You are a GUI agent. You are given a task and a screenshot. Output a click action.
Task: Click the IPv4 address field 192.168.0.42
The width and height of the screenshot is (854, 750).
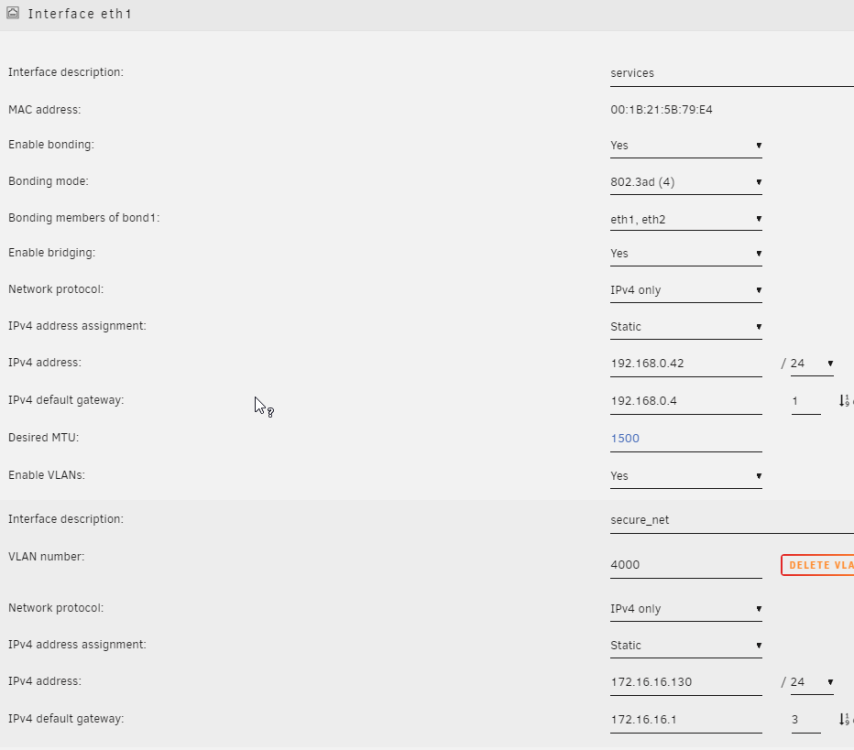point(686,363)
